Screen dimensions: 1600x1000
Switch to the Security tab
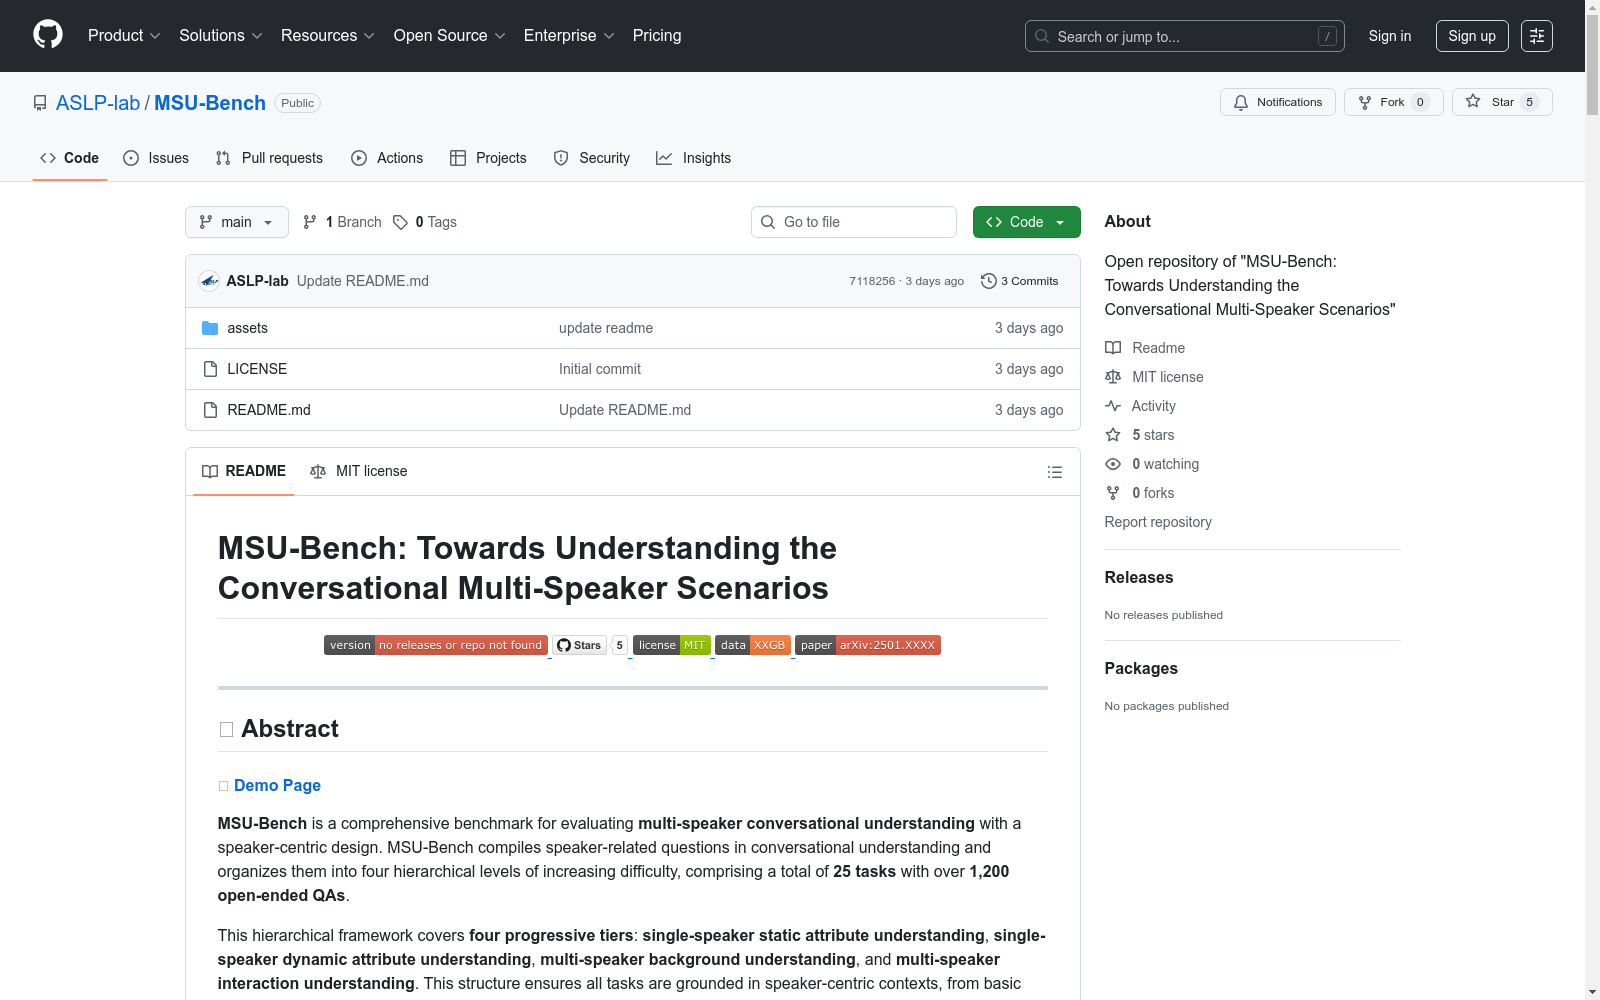point(592,158)
